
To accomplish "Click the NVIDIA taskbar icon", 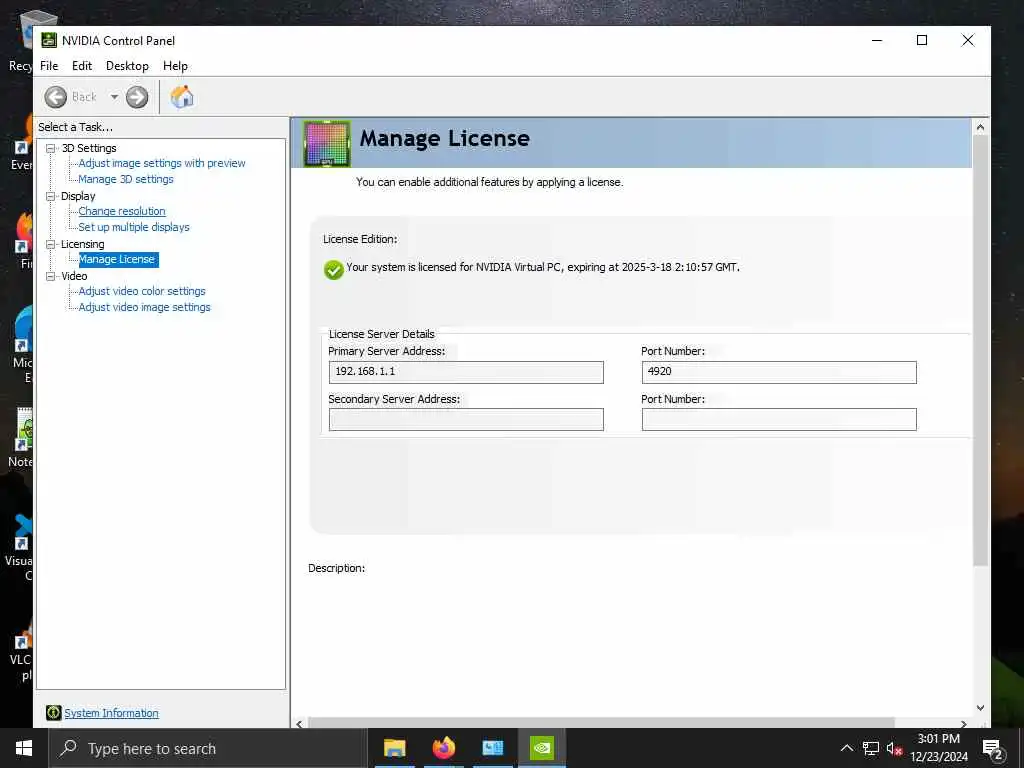I will [x=542, y=748].
